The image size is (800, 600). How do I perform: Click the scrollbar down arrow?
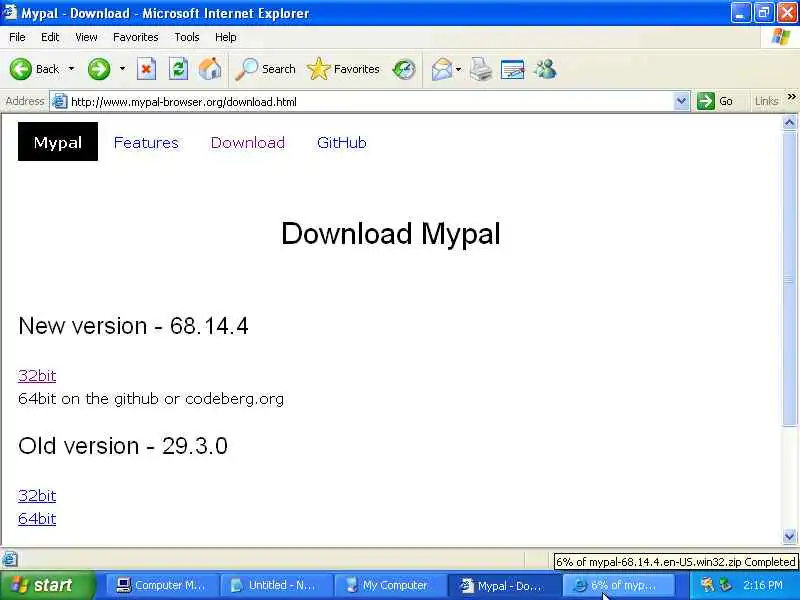[789, 536]
